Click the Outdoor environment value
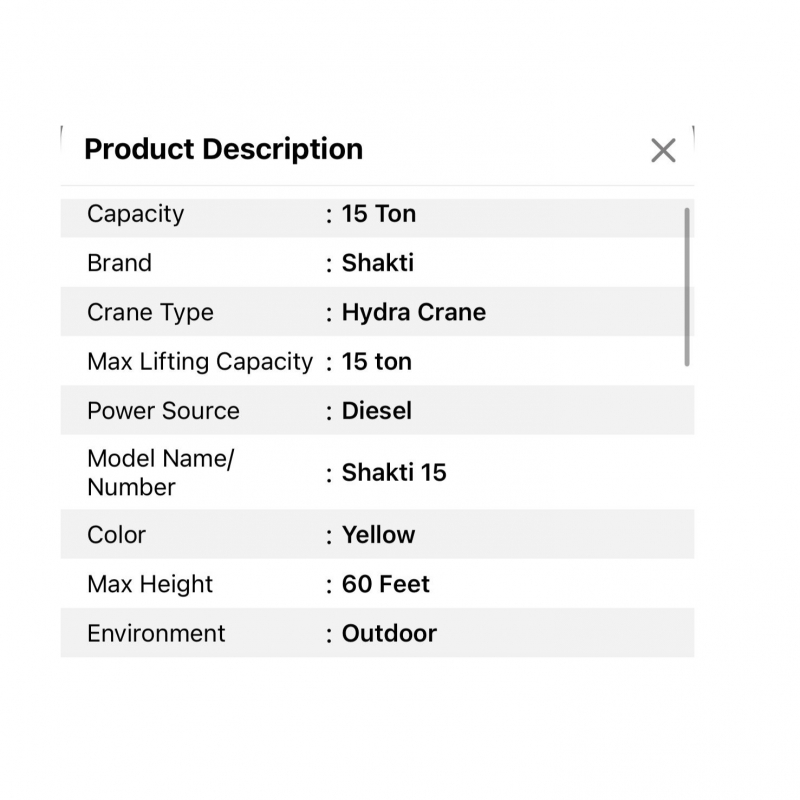 (389, 633)
